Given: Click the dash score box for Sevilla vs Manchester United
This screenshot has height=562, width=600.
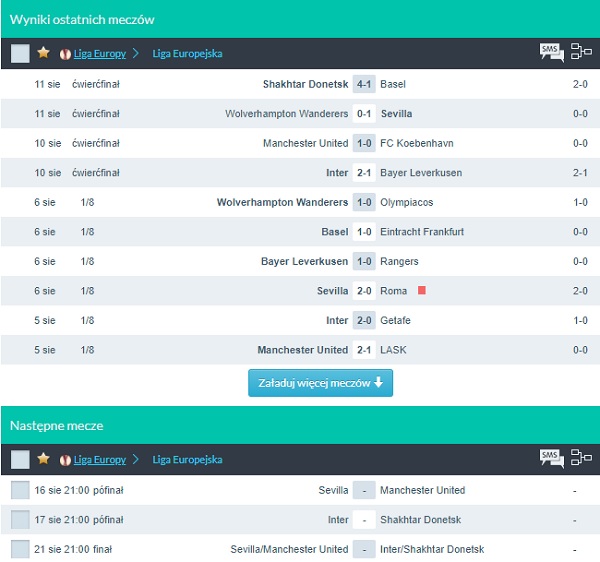Looking at the screenshot, I should click(x=364, y=490).
